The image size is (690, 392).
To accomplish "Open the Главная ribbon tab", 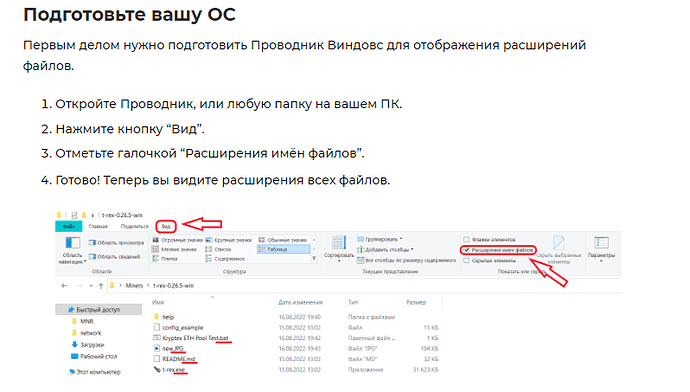I will 98,226.
